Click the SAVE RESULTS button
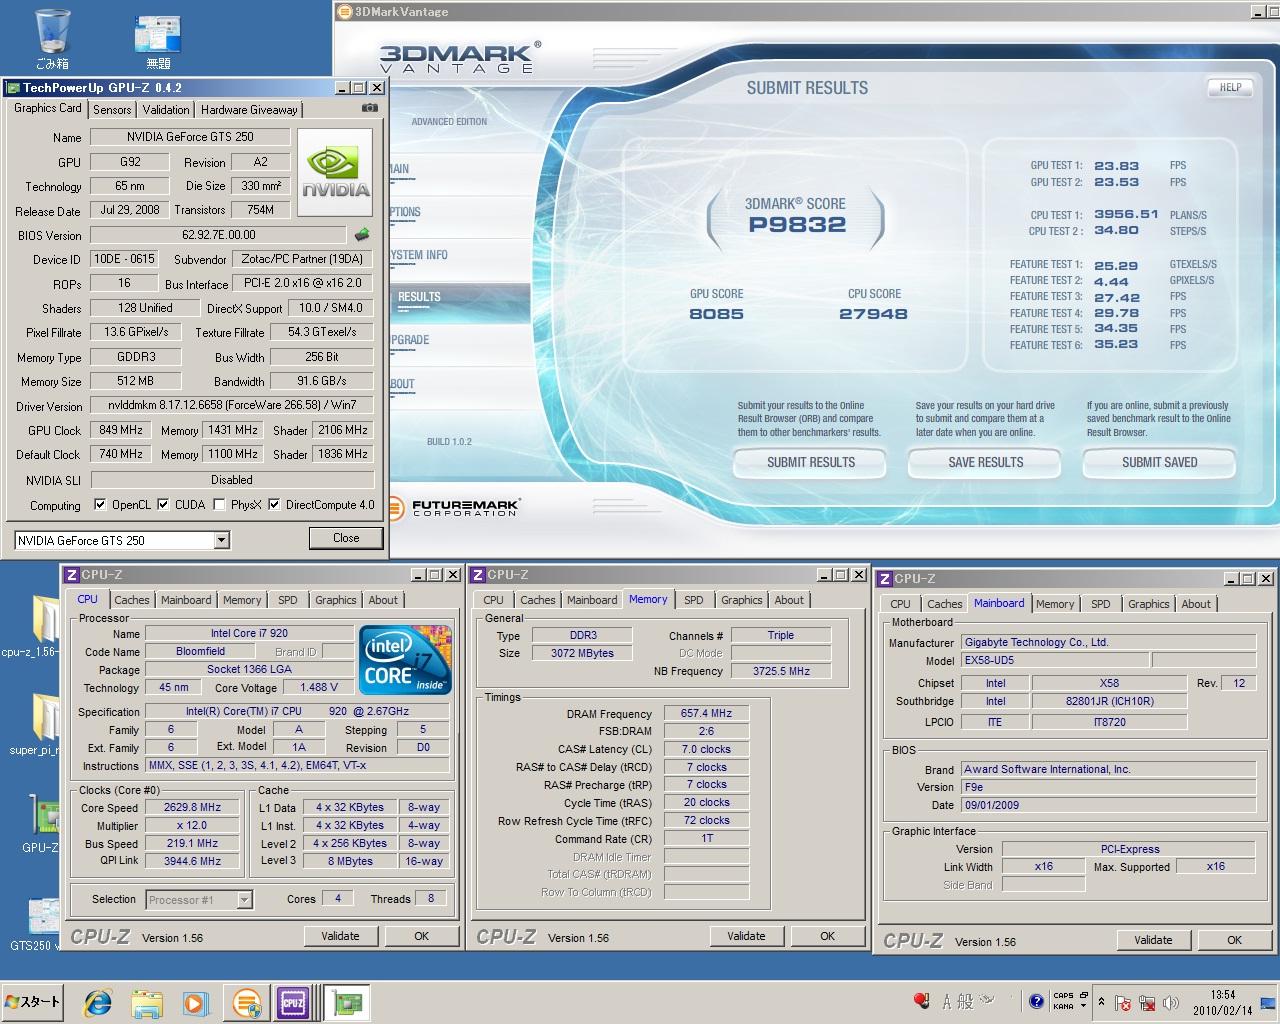Image resolution: width=1280 pixels, height=1024 pixels. 985,463
